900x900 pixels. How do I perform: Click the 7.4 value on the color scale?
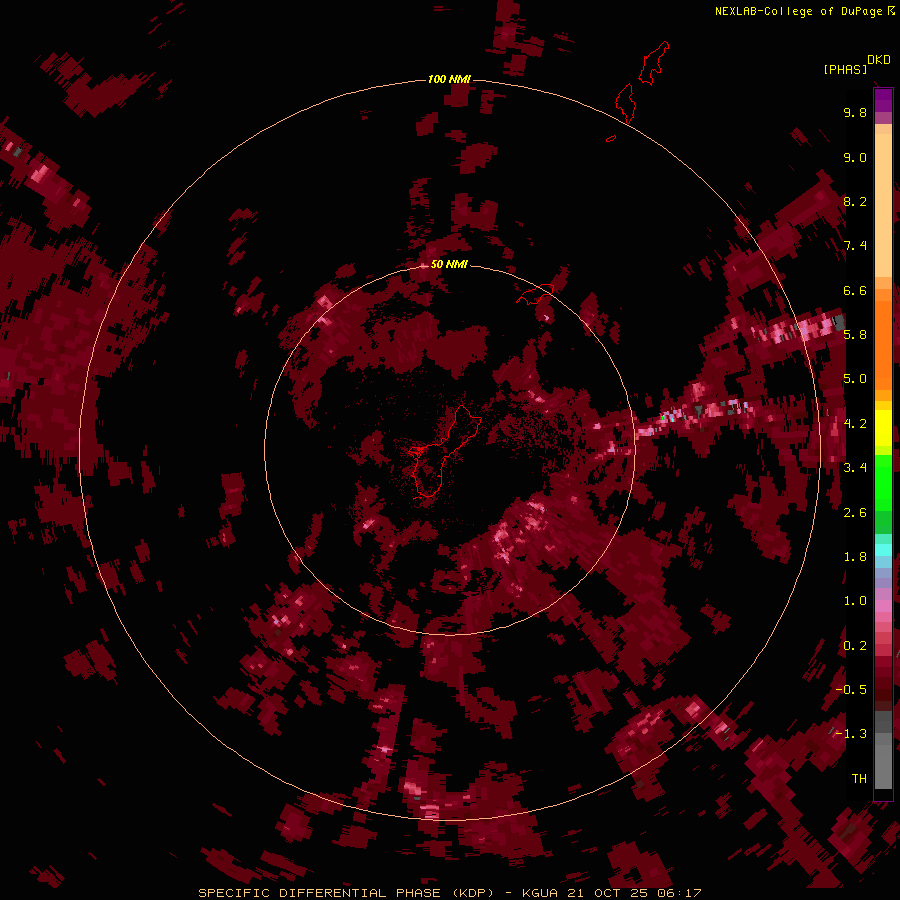click(x=855, y=246)
